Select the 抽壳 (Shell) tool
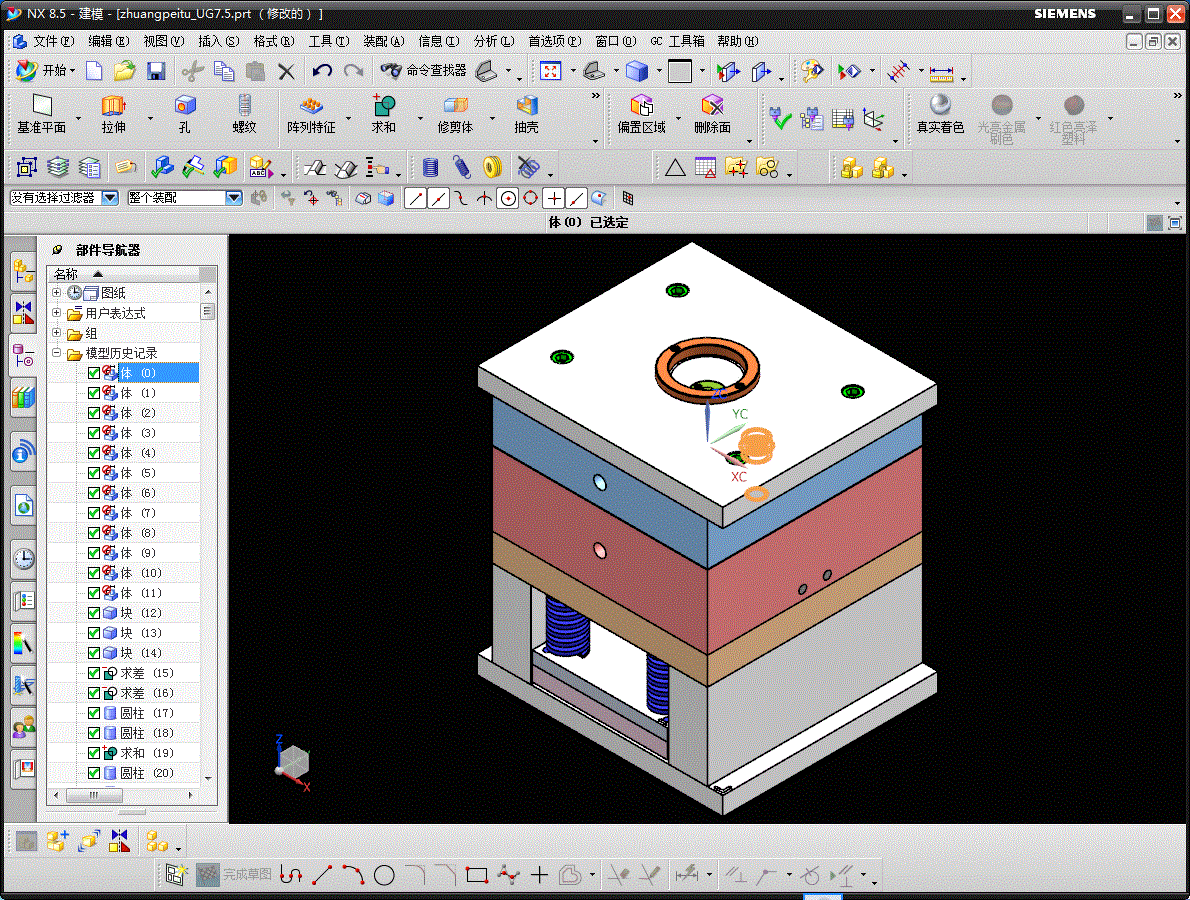Viewport: 1190px width, 900px height. [526, 113]
